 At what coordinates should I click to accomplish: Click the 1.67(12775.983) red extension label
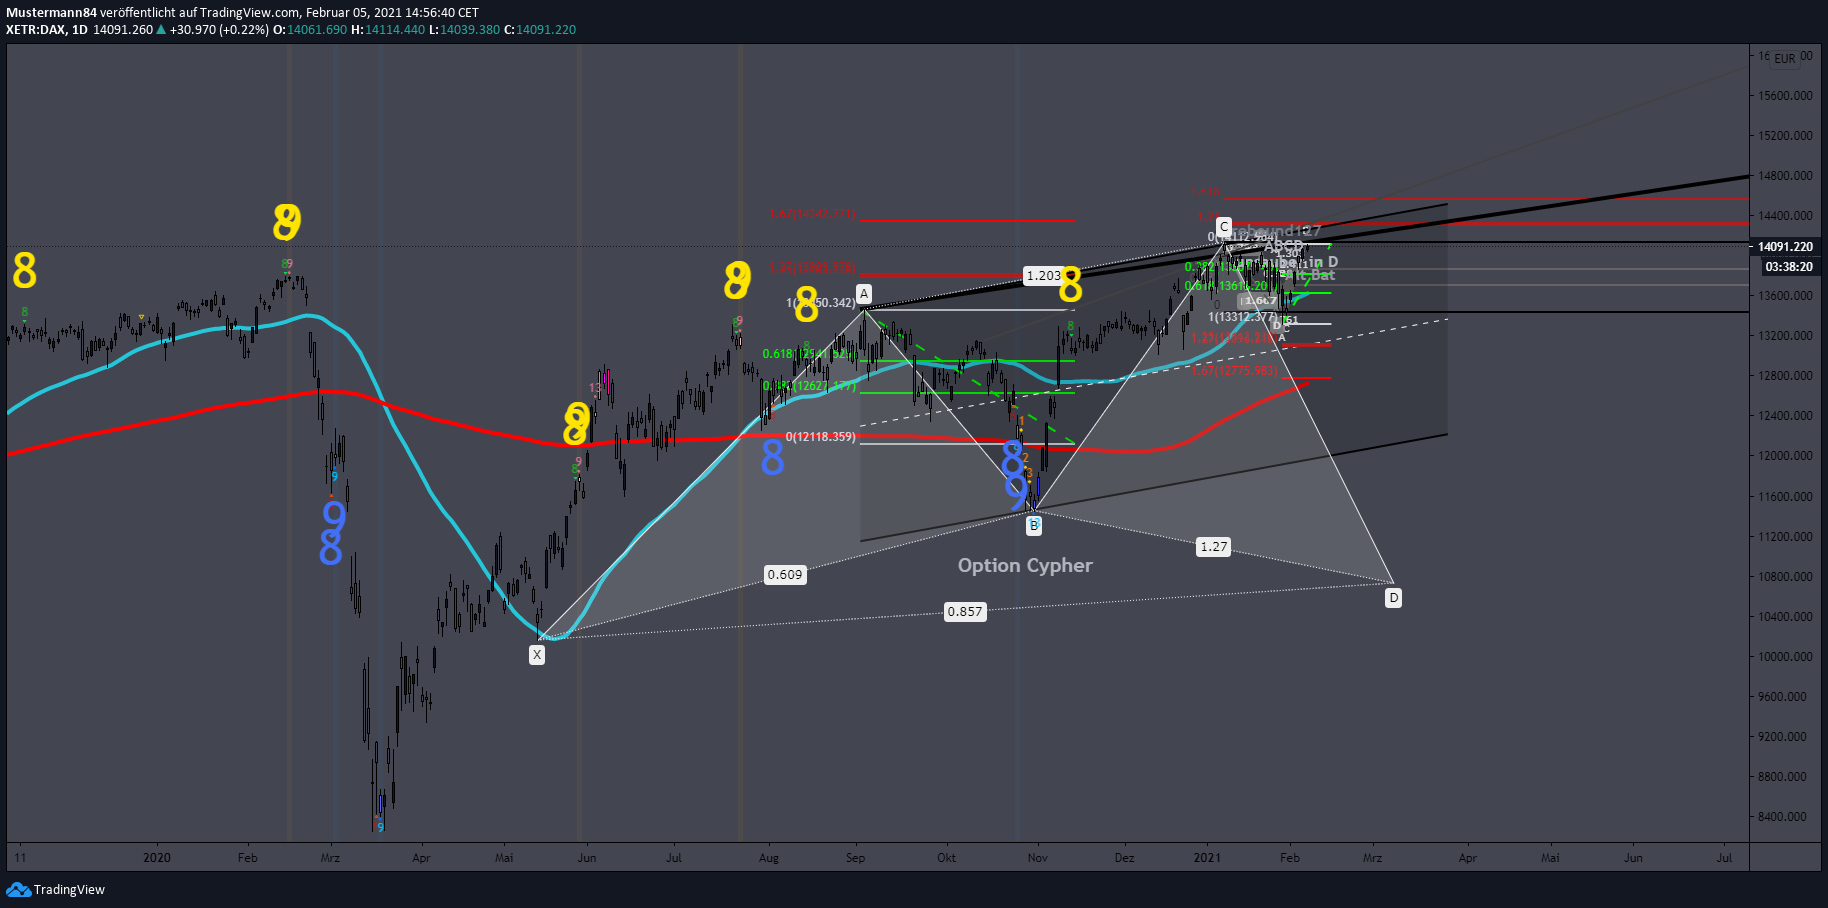[1234, 371]
